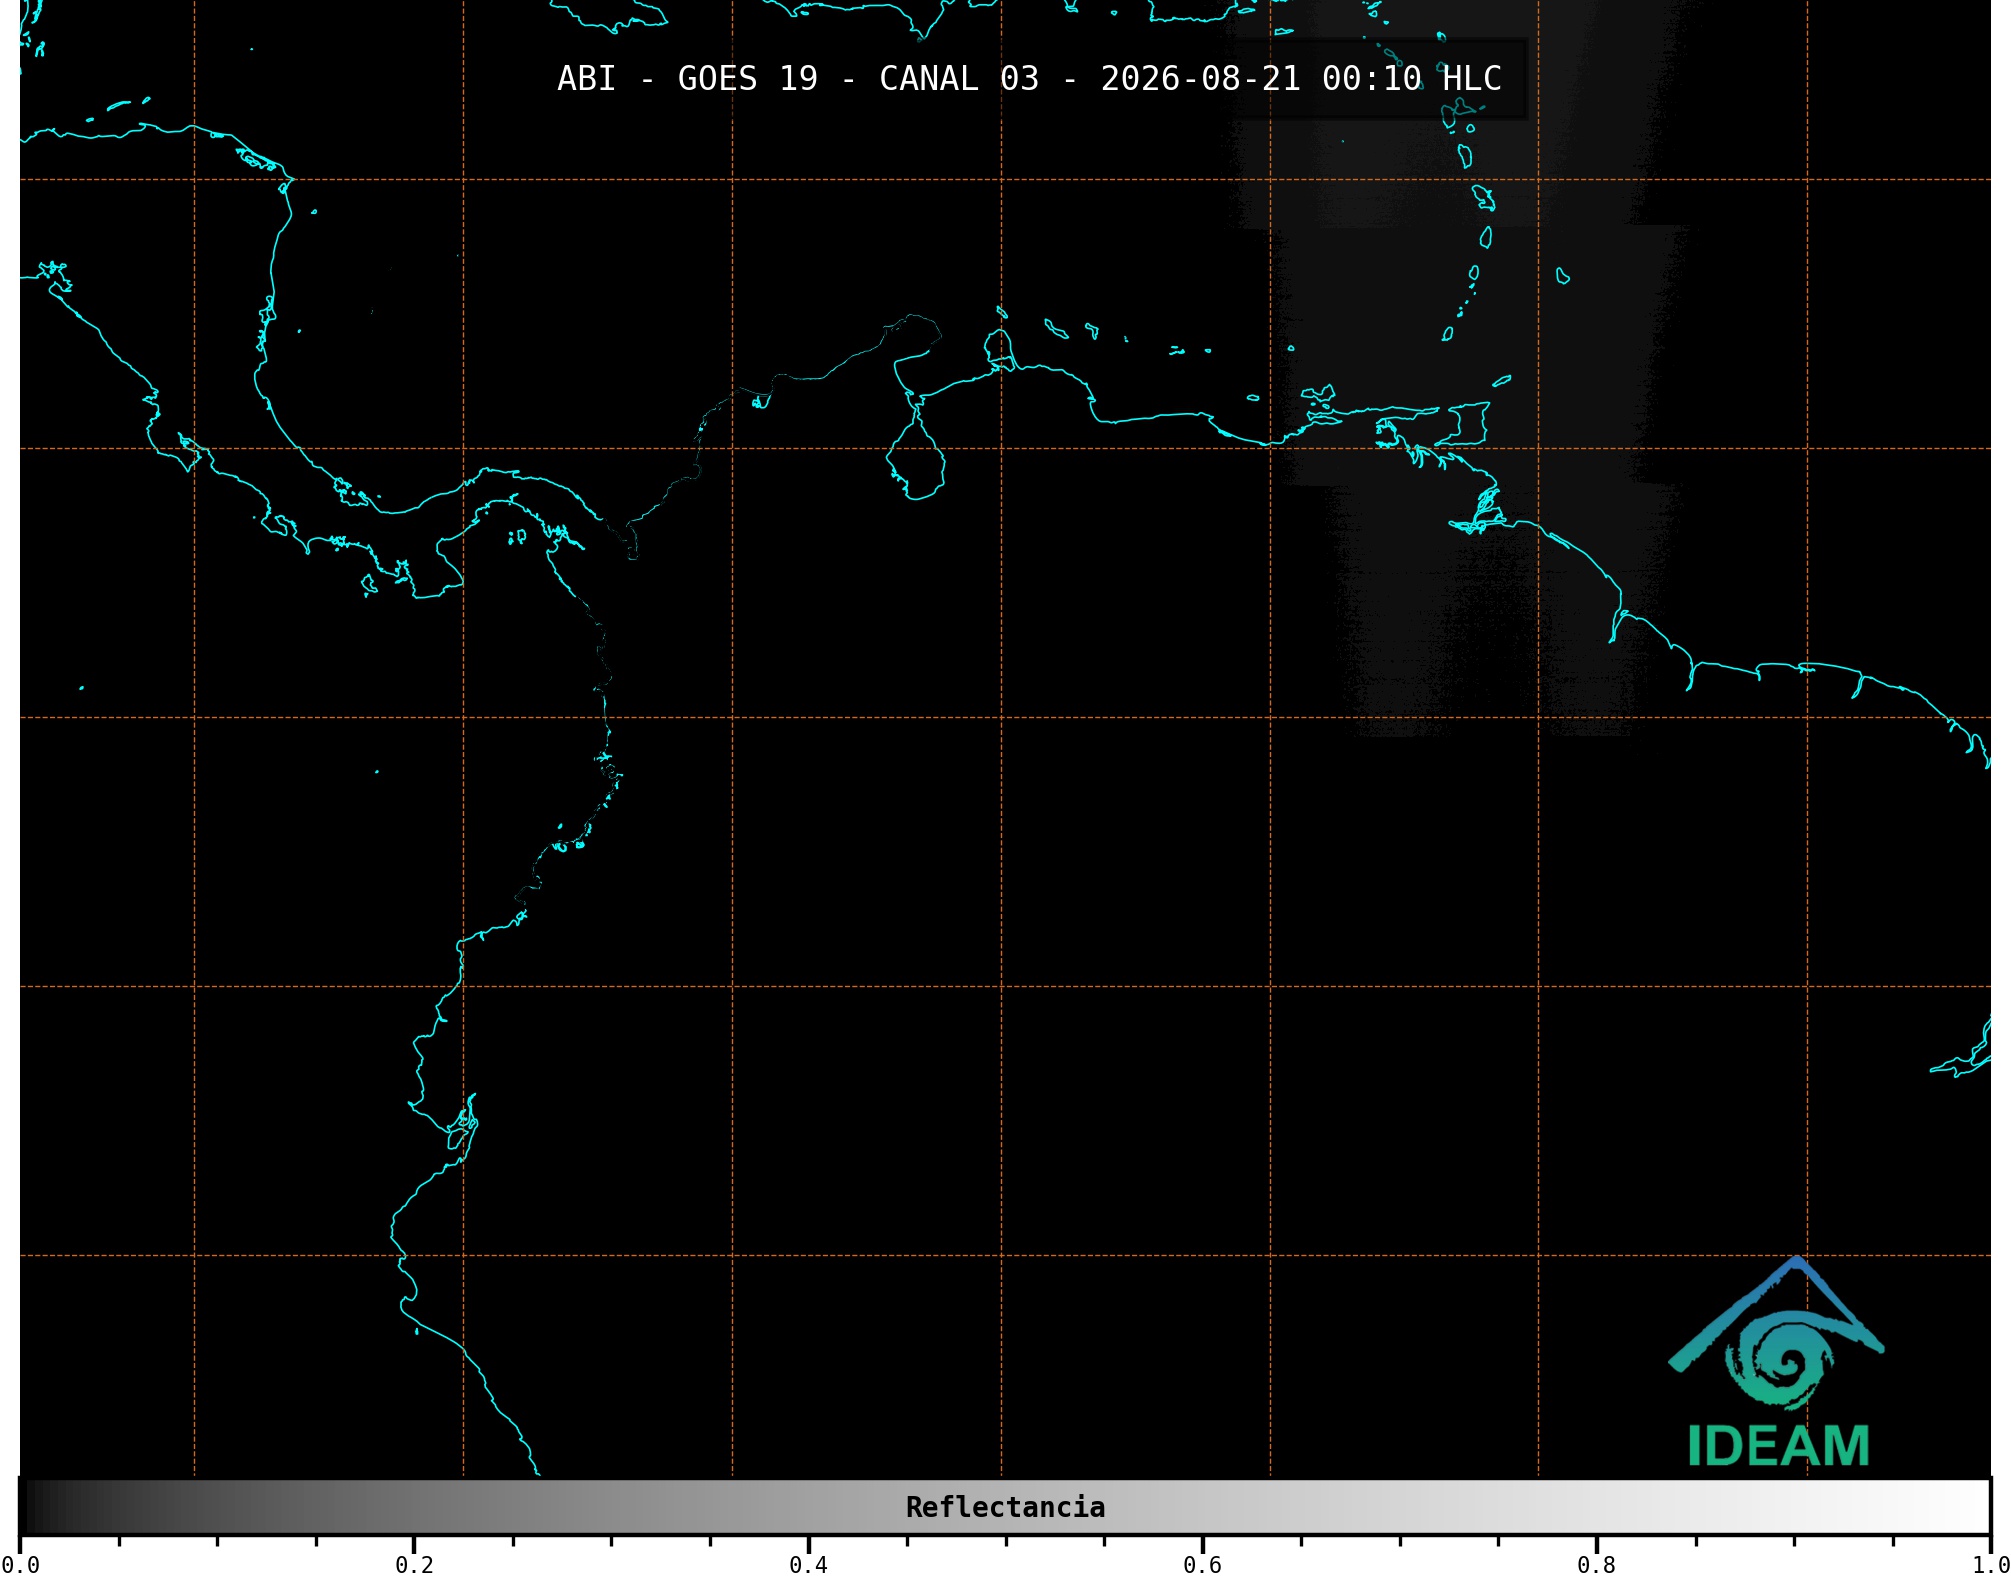Click the green IDEAM wordmark
2011x1577 pixels.
pyautogui.click(x=1778, y=1446)
